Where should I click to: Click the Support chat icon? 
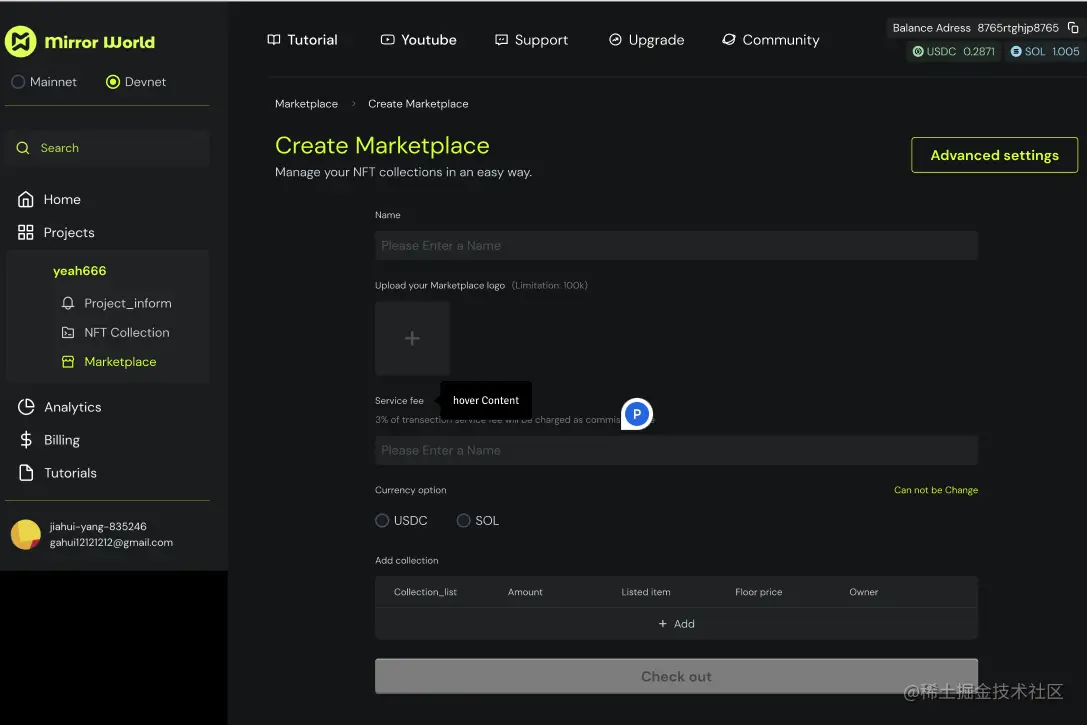click(501, 40)
